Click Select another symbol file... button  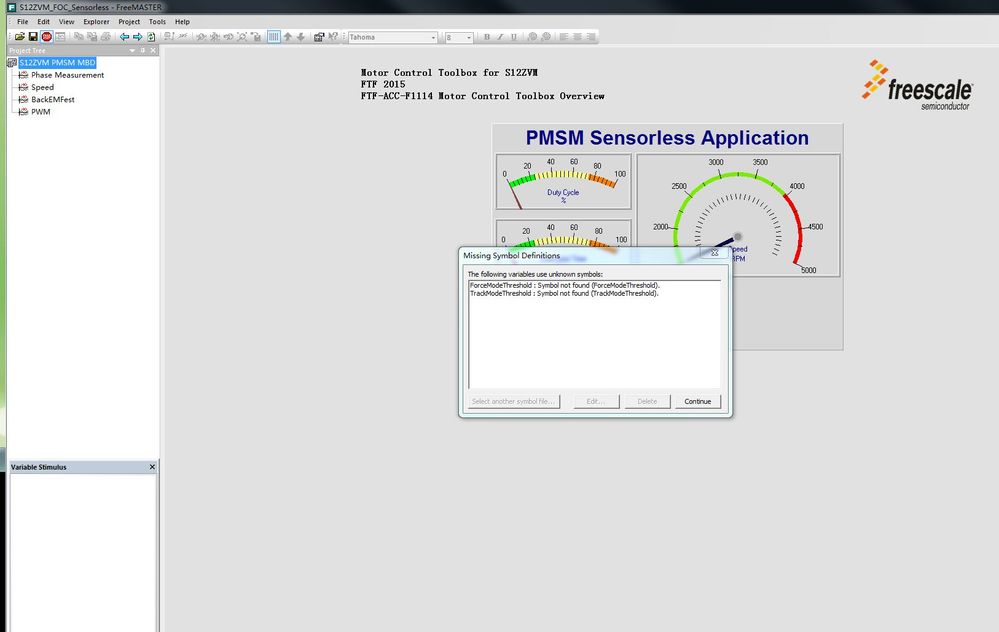(x=514, y=401)
